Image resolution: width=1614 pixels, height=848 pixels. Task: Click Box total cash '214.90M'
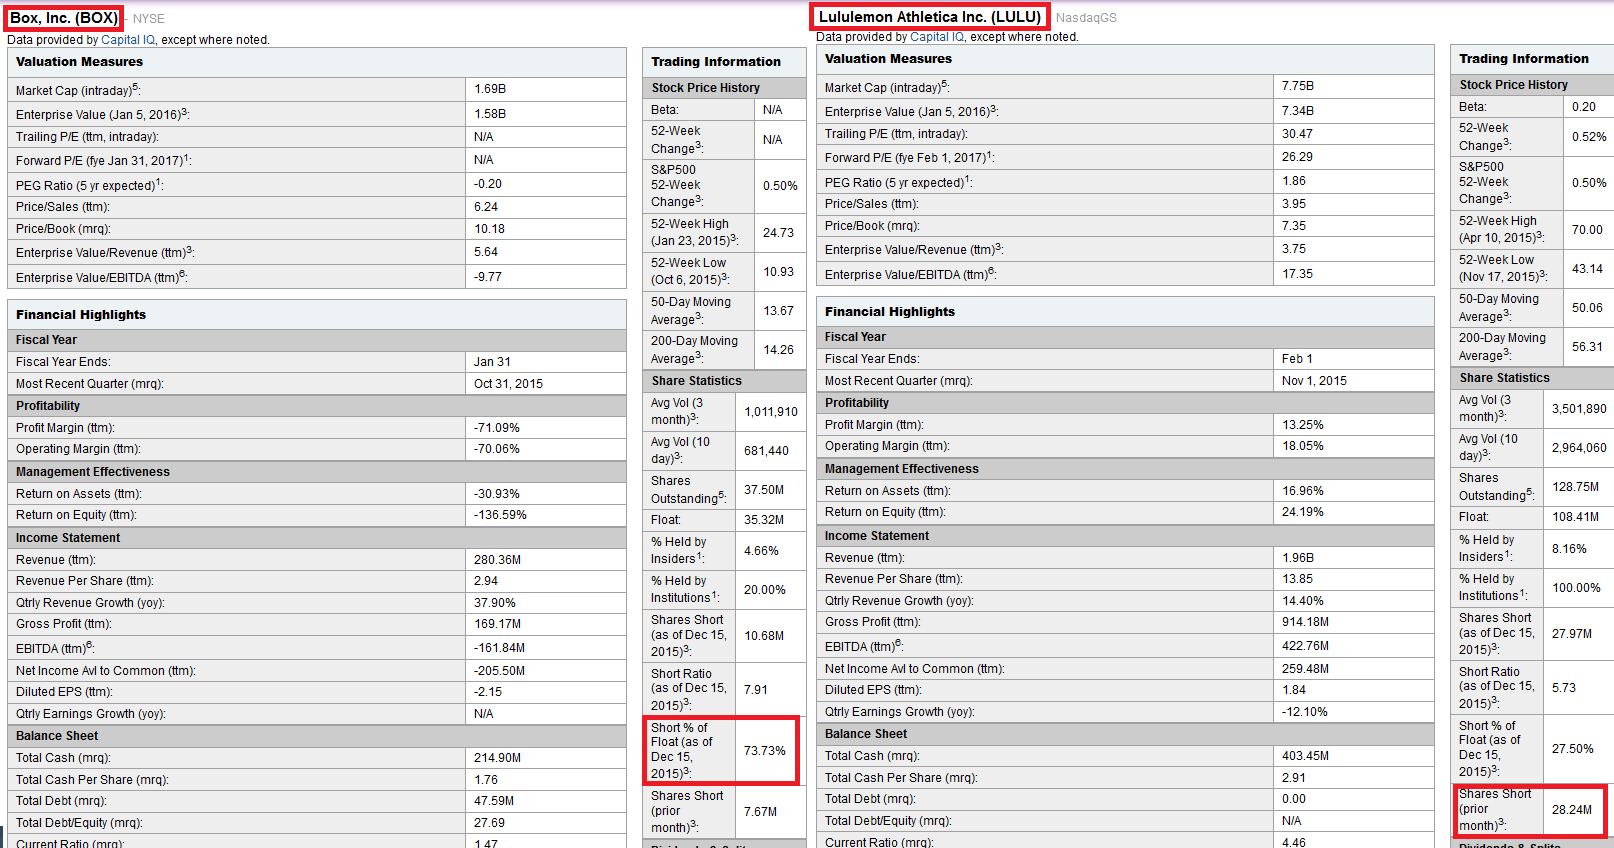pyautogui.click(x=497, y=758)
